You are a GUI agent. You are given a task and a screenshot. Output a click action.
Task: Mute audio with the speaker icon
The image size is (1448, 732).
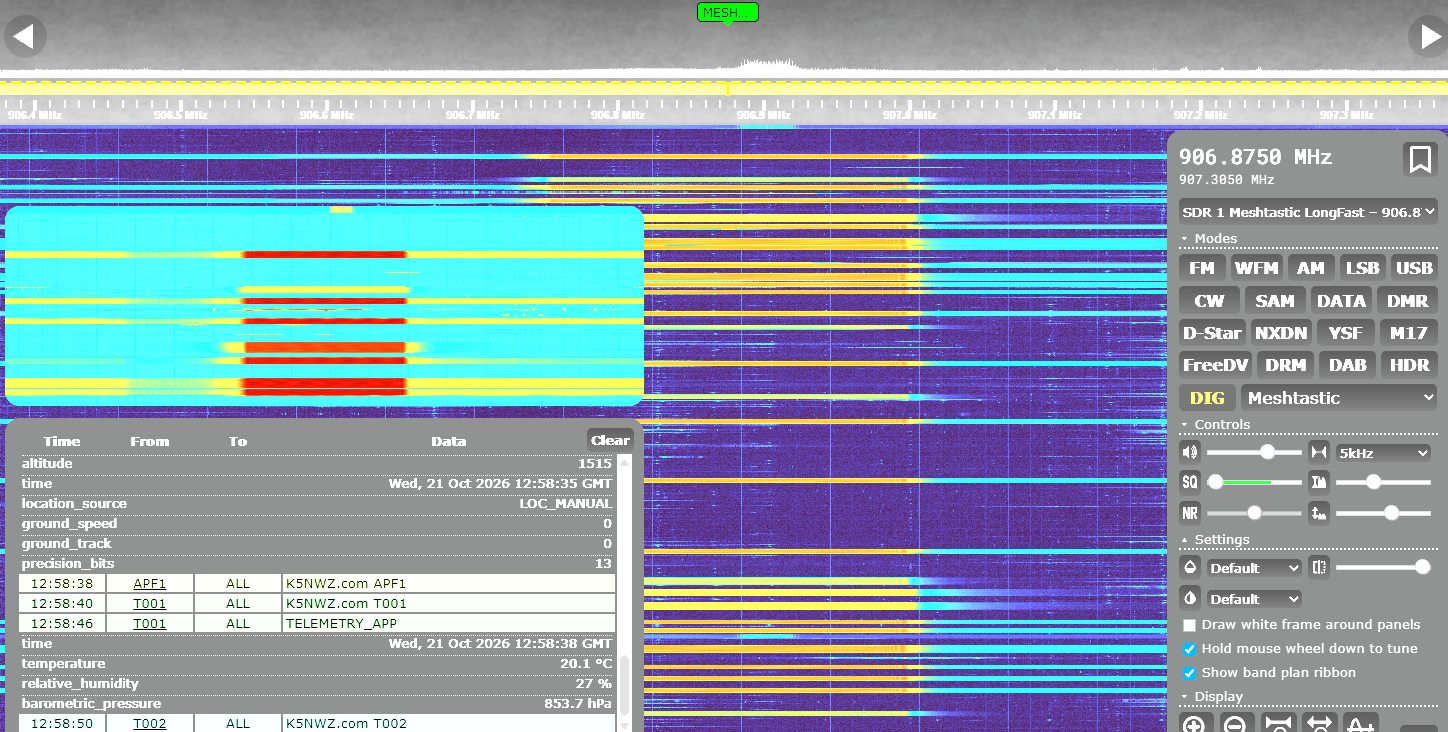(1190, 452)
